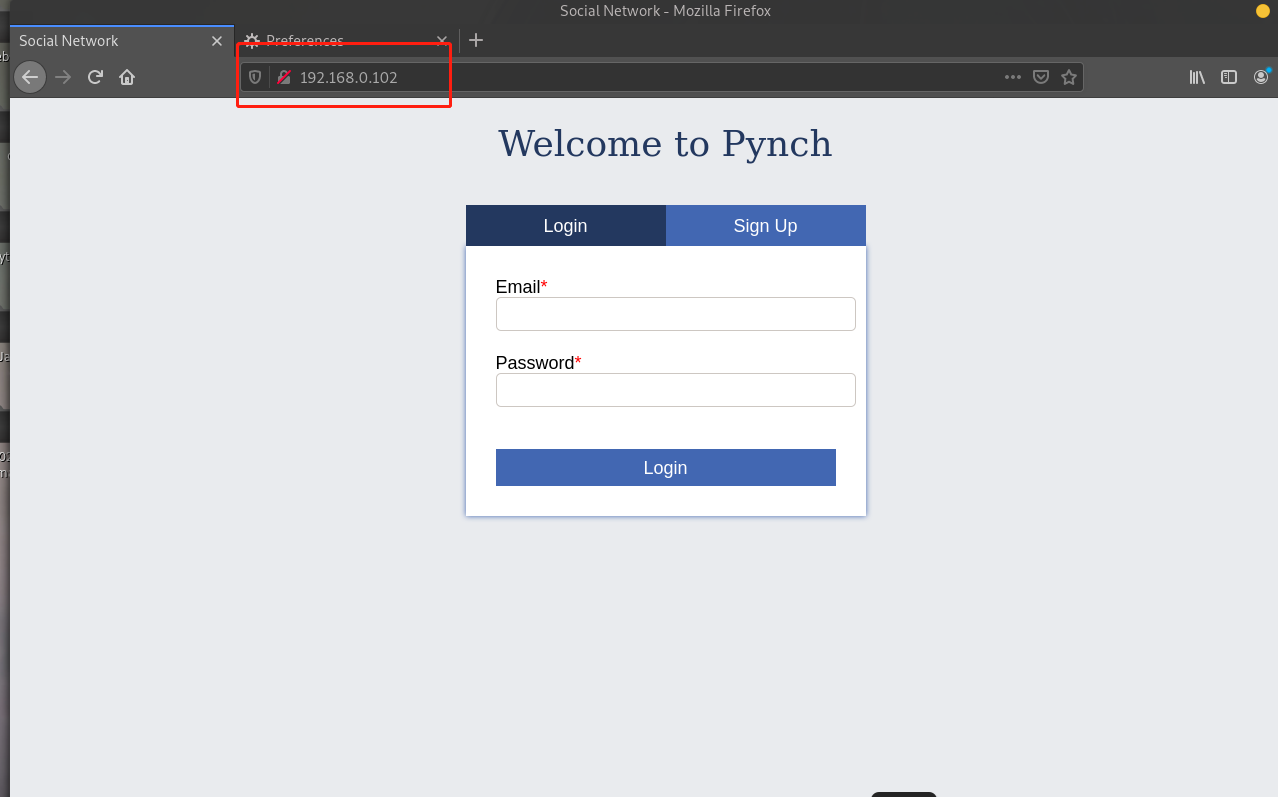Viewport: 1278px width, 797px height.
Task: Switch to the Sign Up form
Action: [x=766, y=226]
